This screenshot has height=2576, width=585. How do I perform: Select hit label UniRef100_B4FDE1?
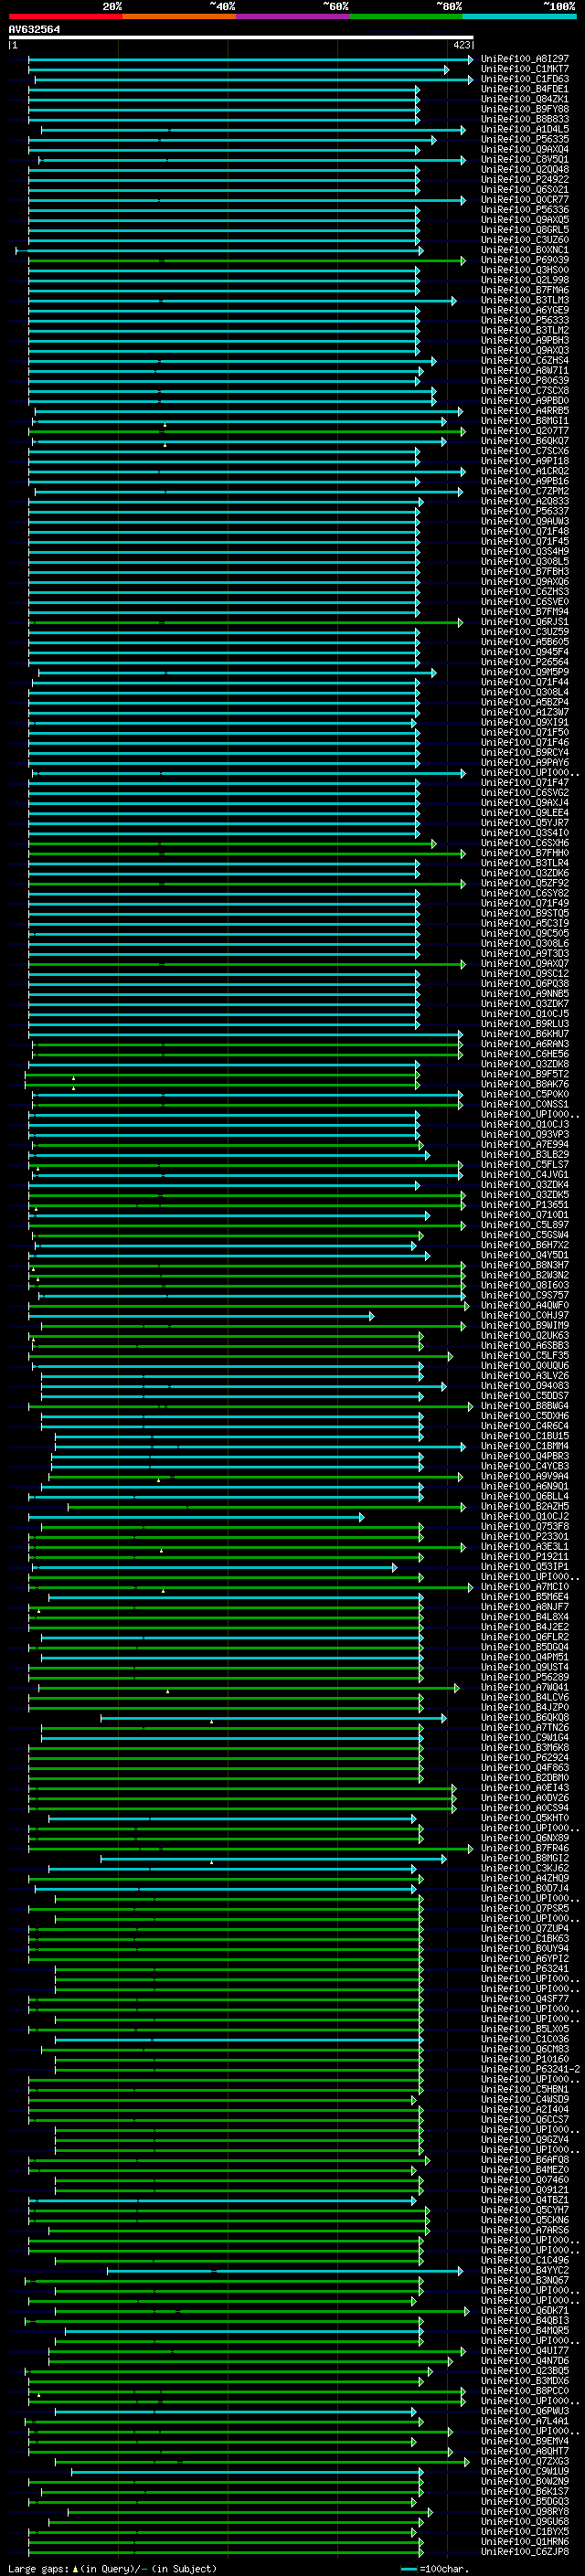point(525,89)
